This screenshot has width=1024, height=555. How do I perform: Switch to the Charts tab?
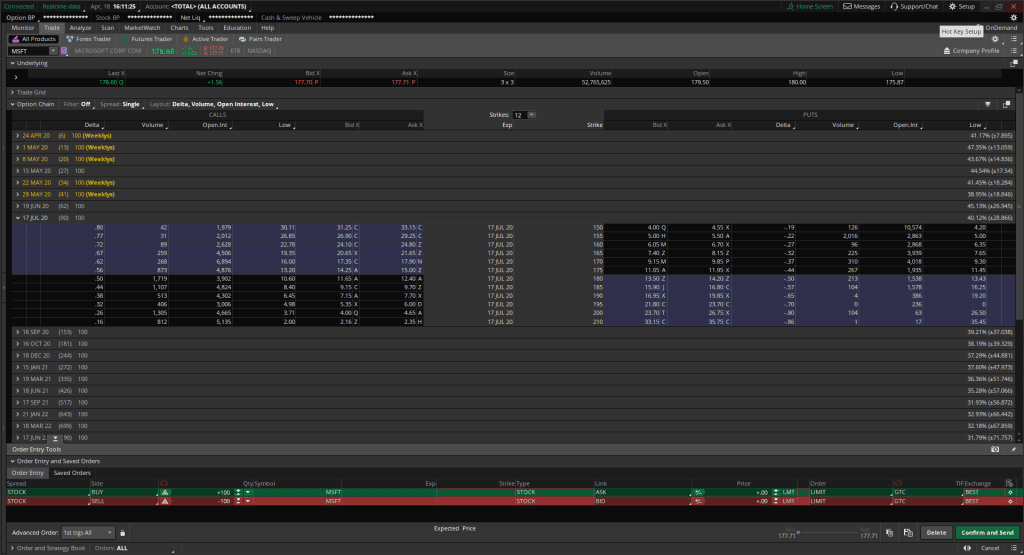179,28
